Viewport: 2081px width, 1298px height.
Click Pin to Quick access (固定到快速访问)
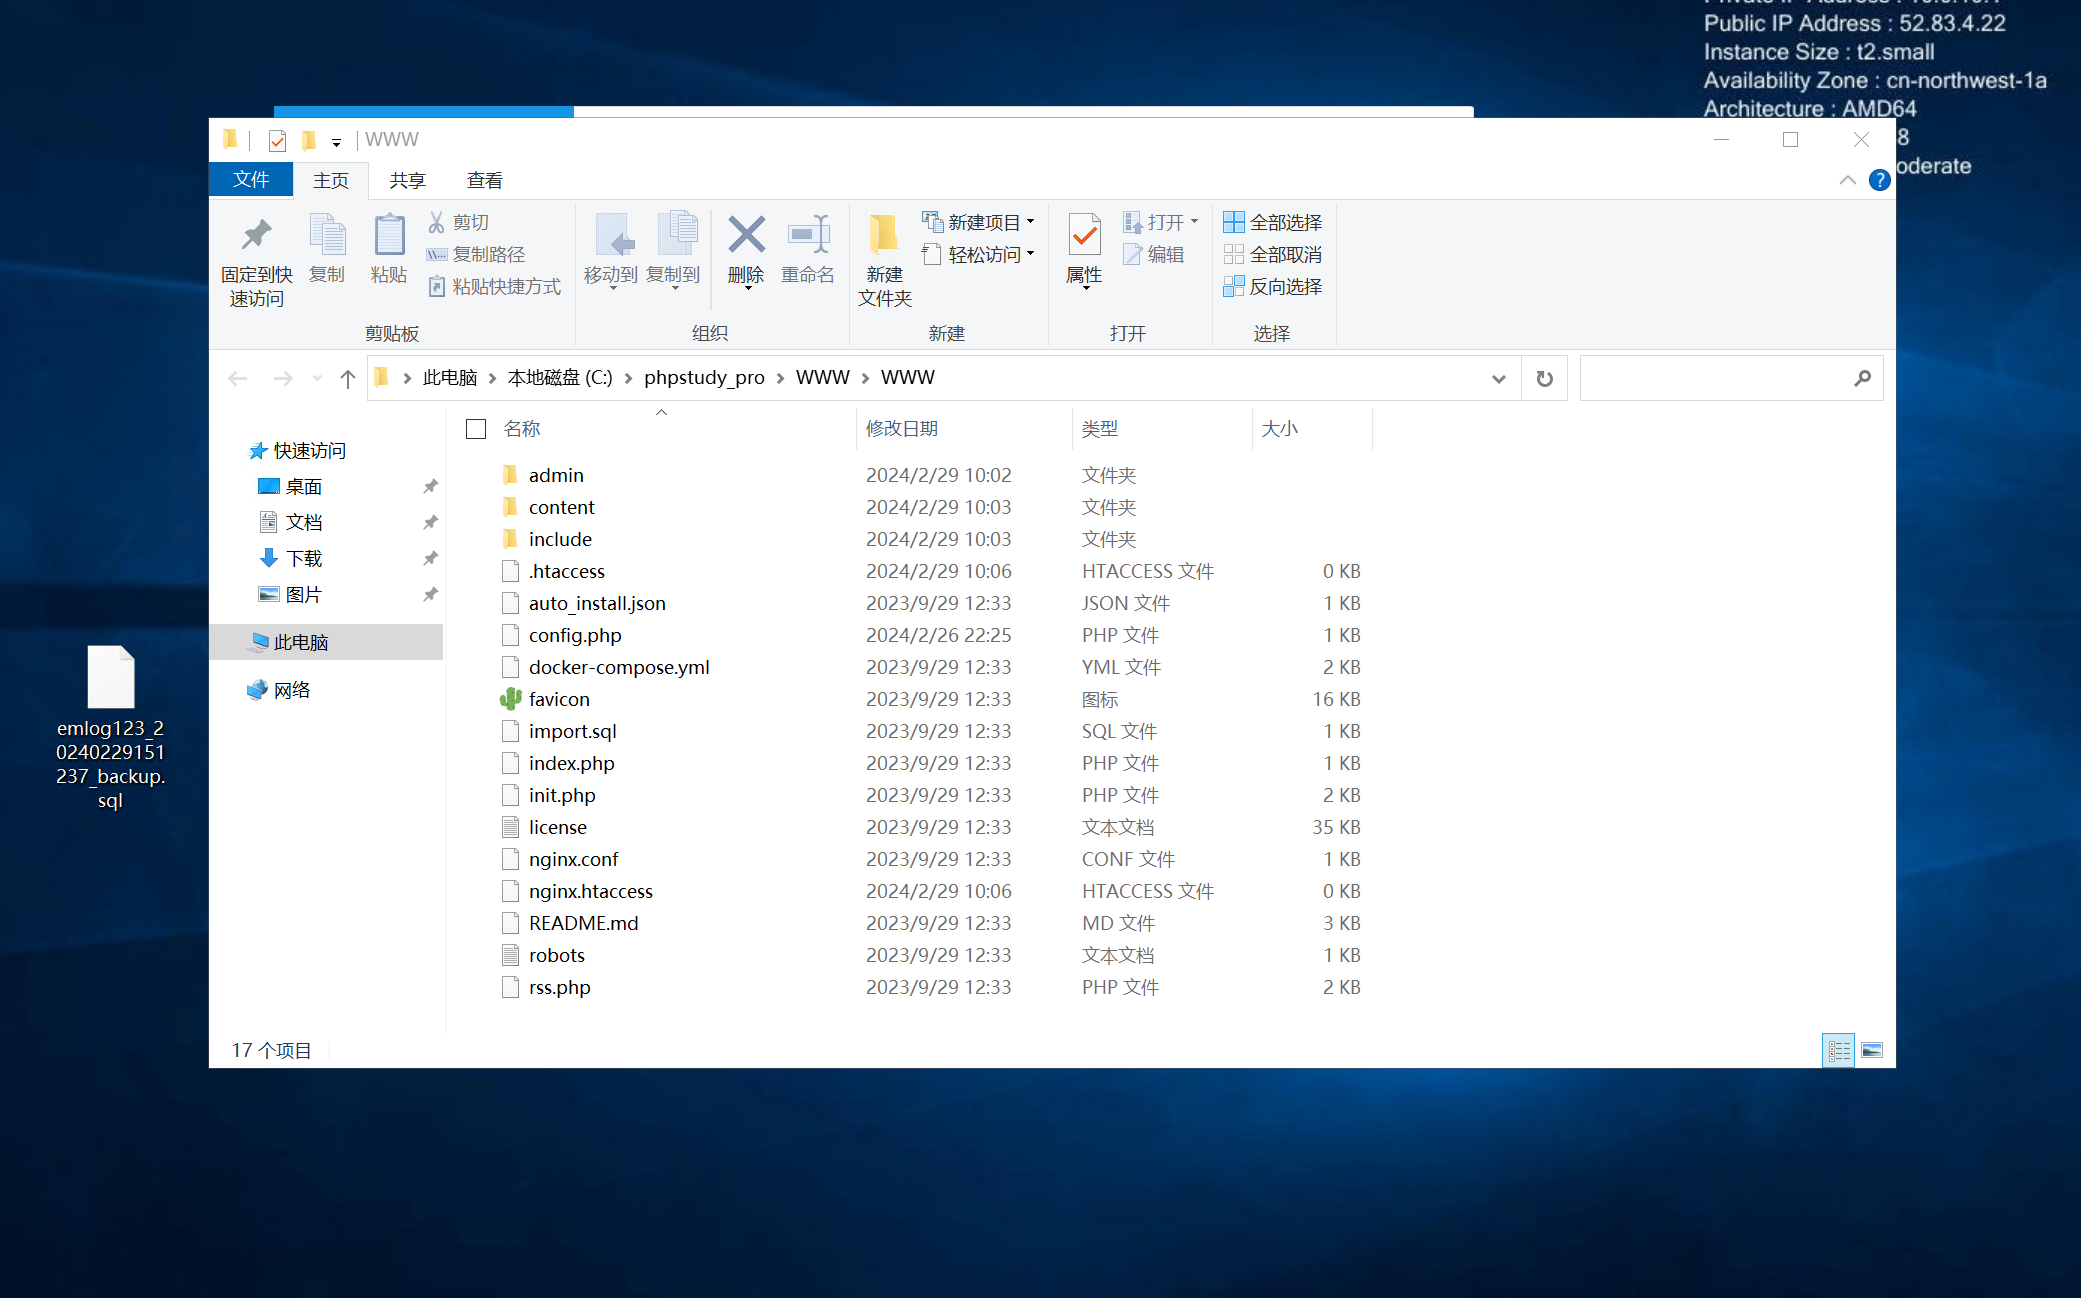(x=257, y=260)
